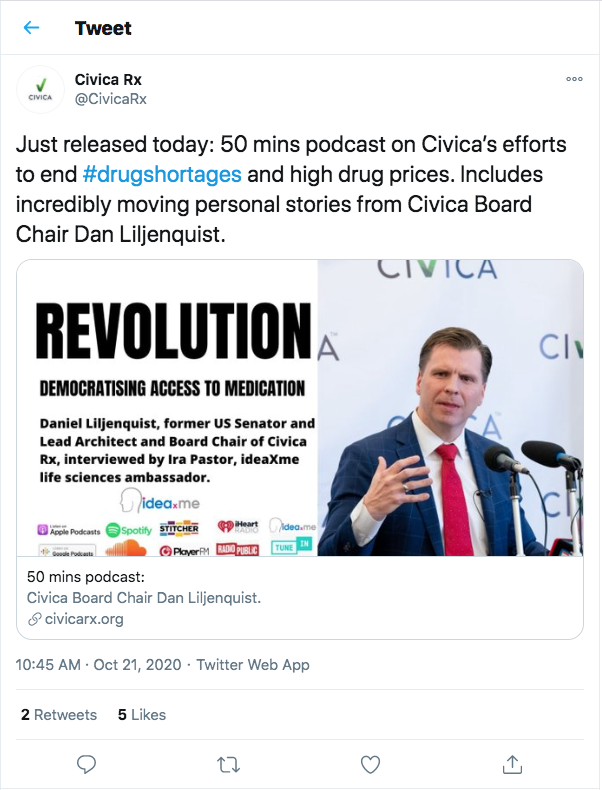Image resolution: width=602 pixels, height=790 pixels.
Task: Open the speaker photo in the card
Action: pos(450,408)
